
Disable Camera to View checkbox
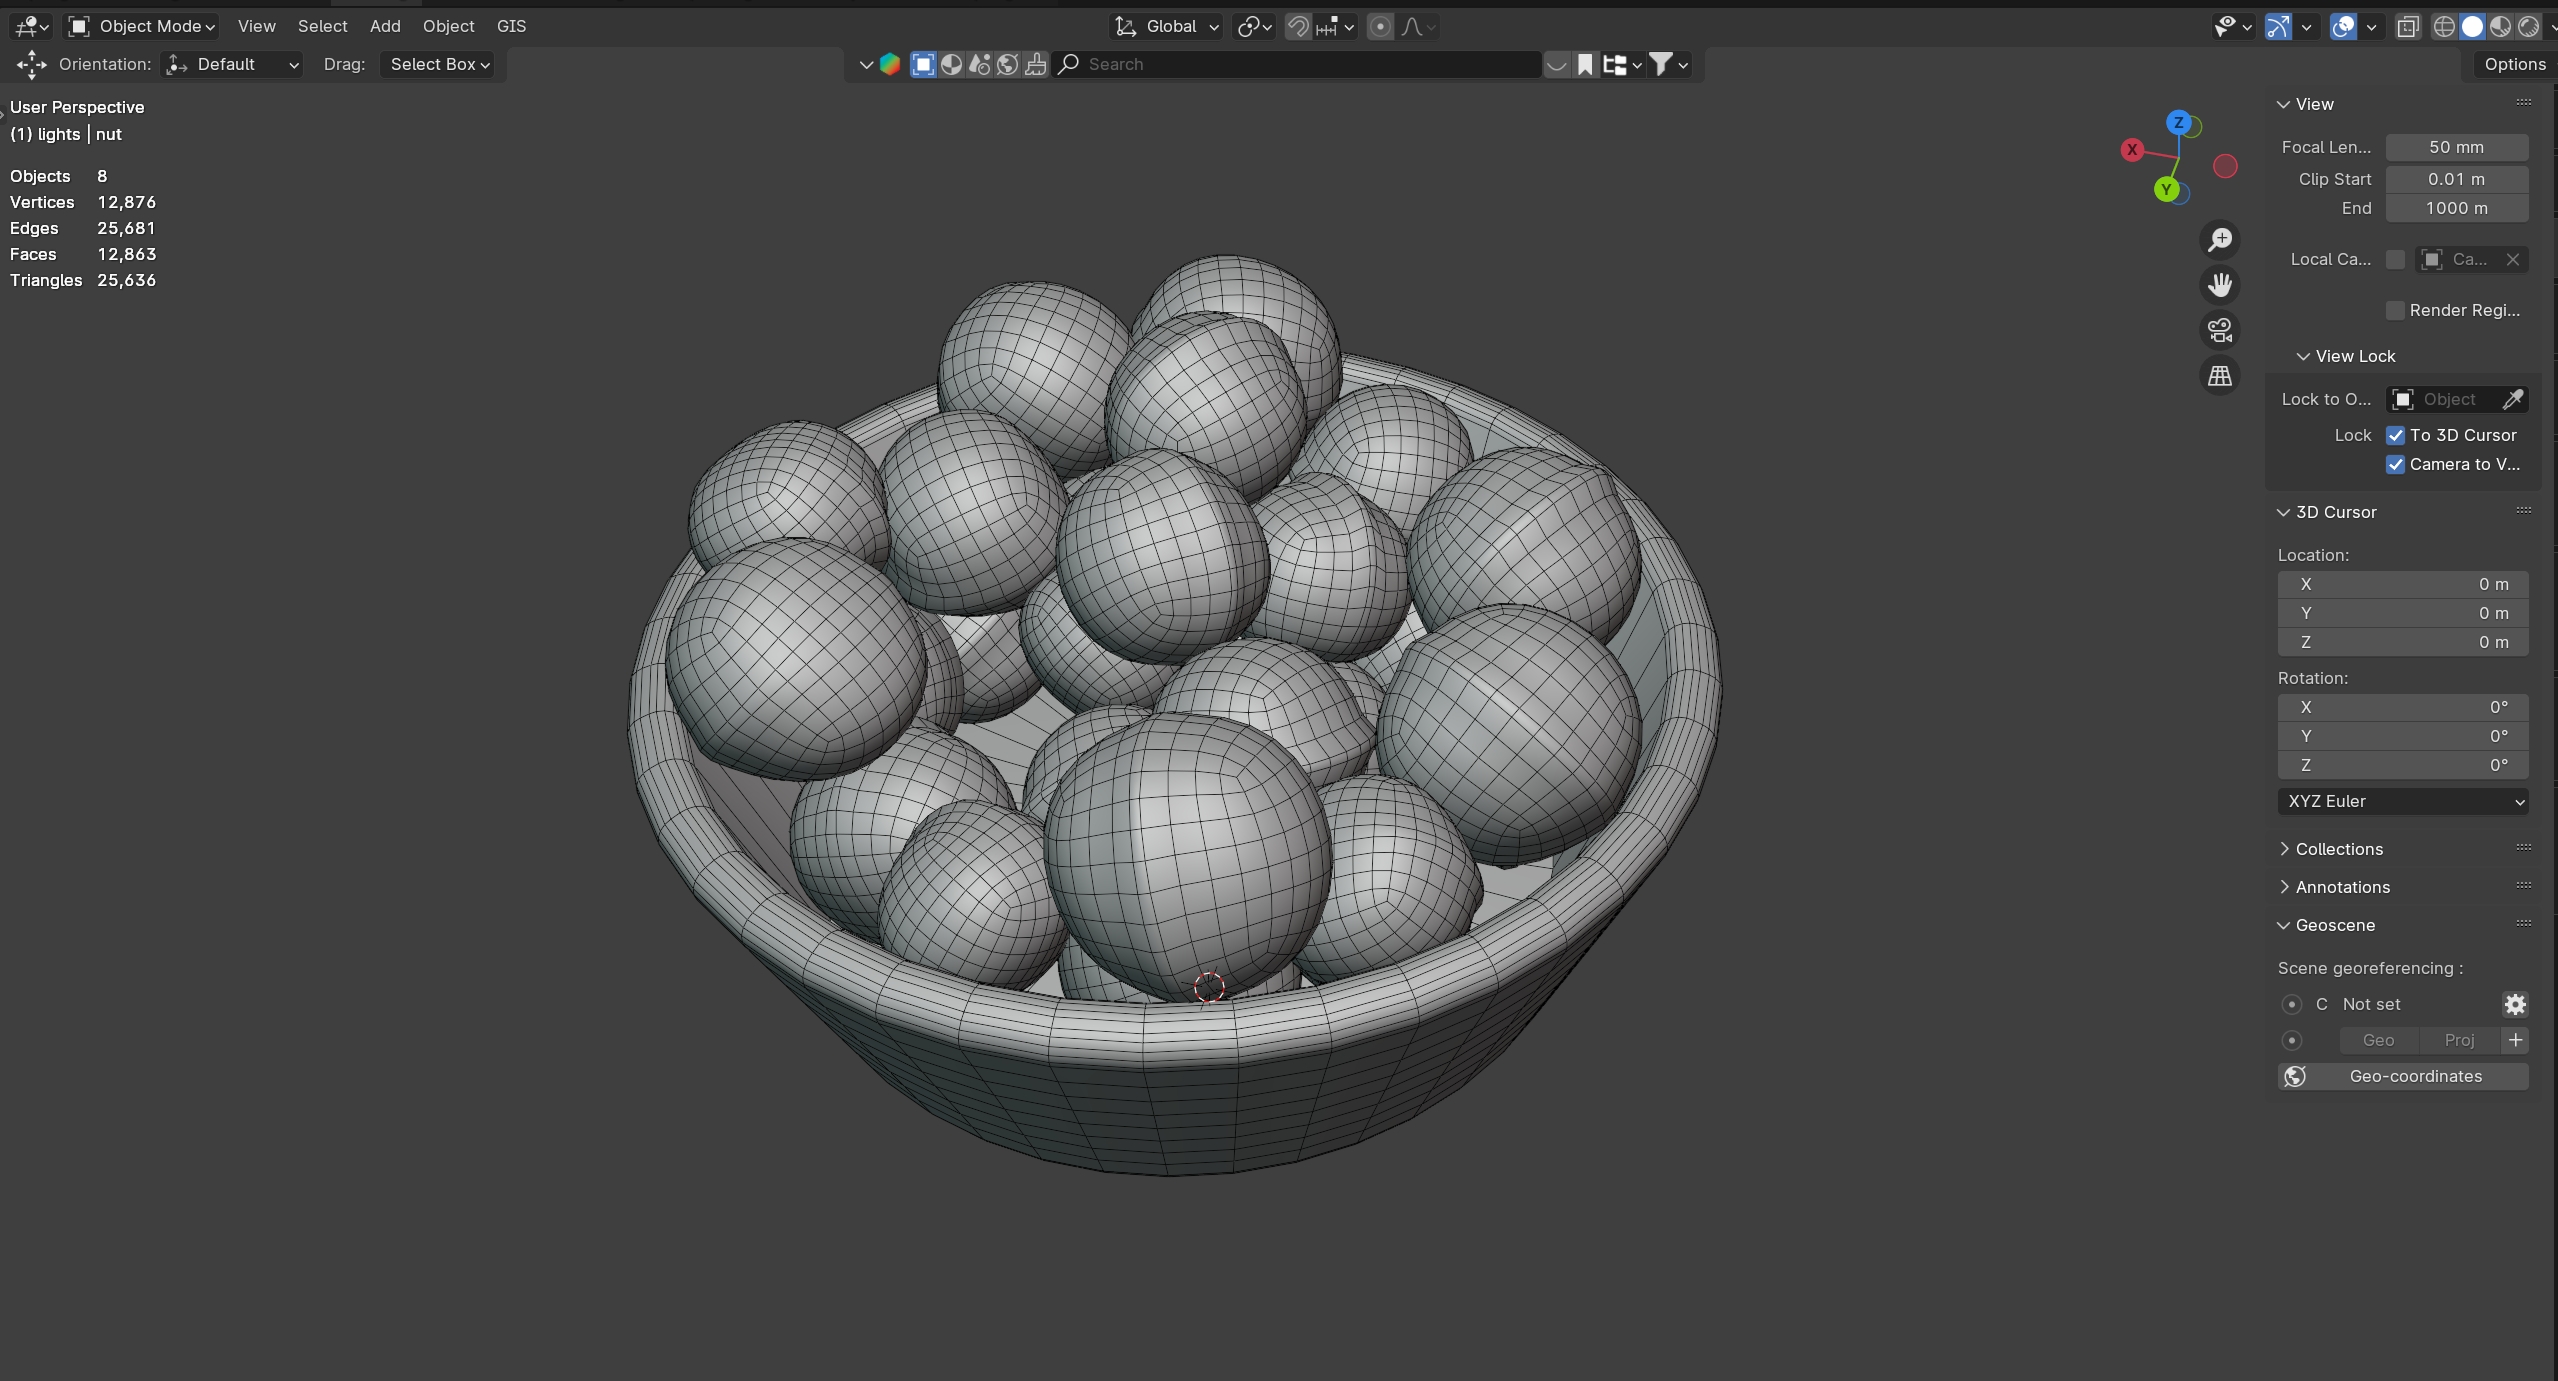point(2395,464)
